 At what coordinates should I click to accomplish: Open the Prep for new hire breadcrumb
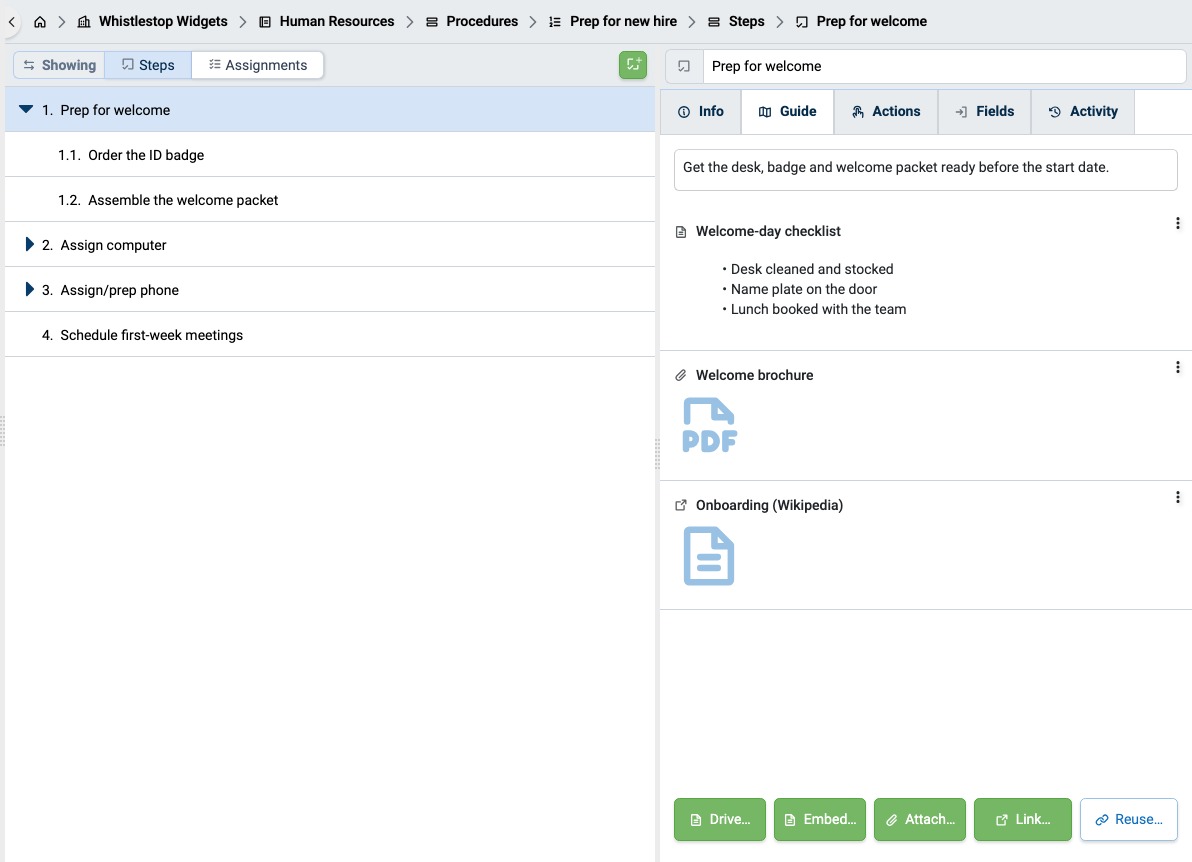coord(613,22)
